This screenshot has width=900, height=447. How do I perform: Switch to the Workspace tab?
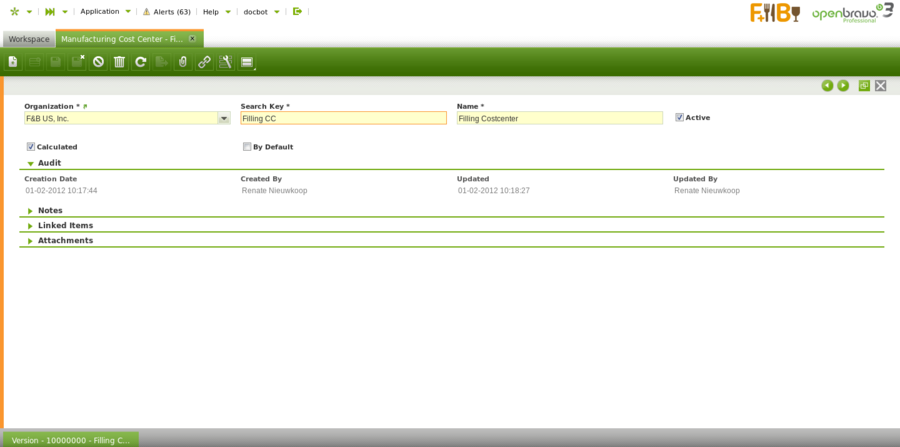pos(29,39)
